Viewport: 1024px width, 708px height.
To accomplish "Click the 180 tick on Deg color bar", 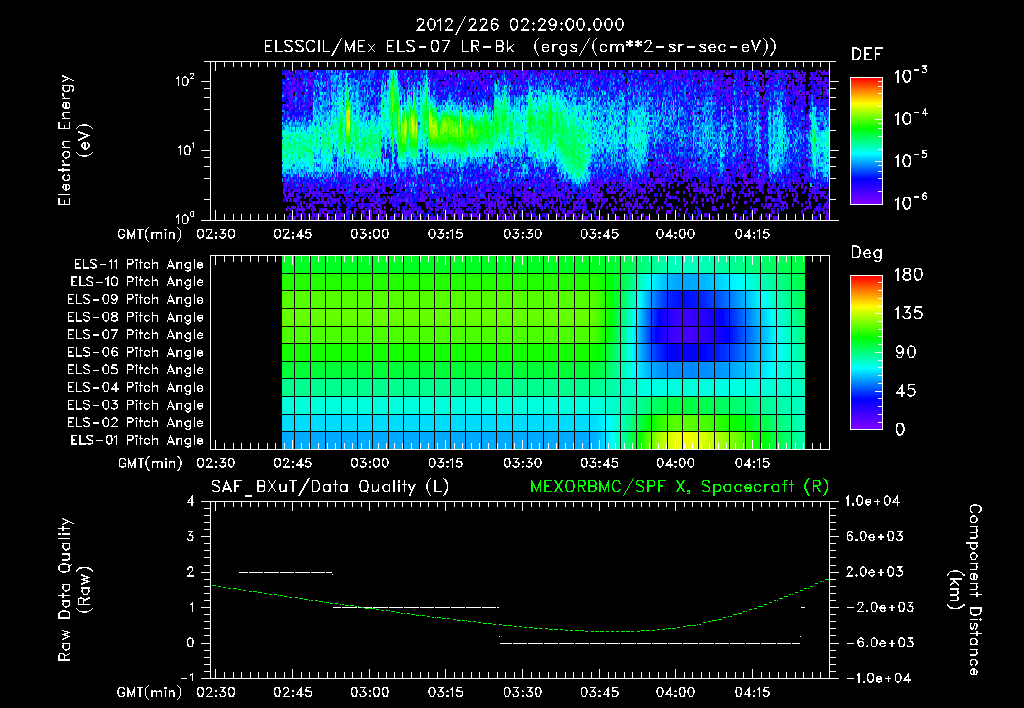I will (908, 274).
